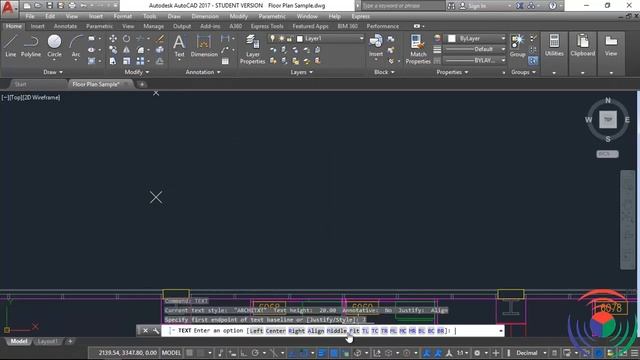Open the Dimension menu
Image resolution: width=640 pixels, height=360 pixels.
(x=205, y=16)
